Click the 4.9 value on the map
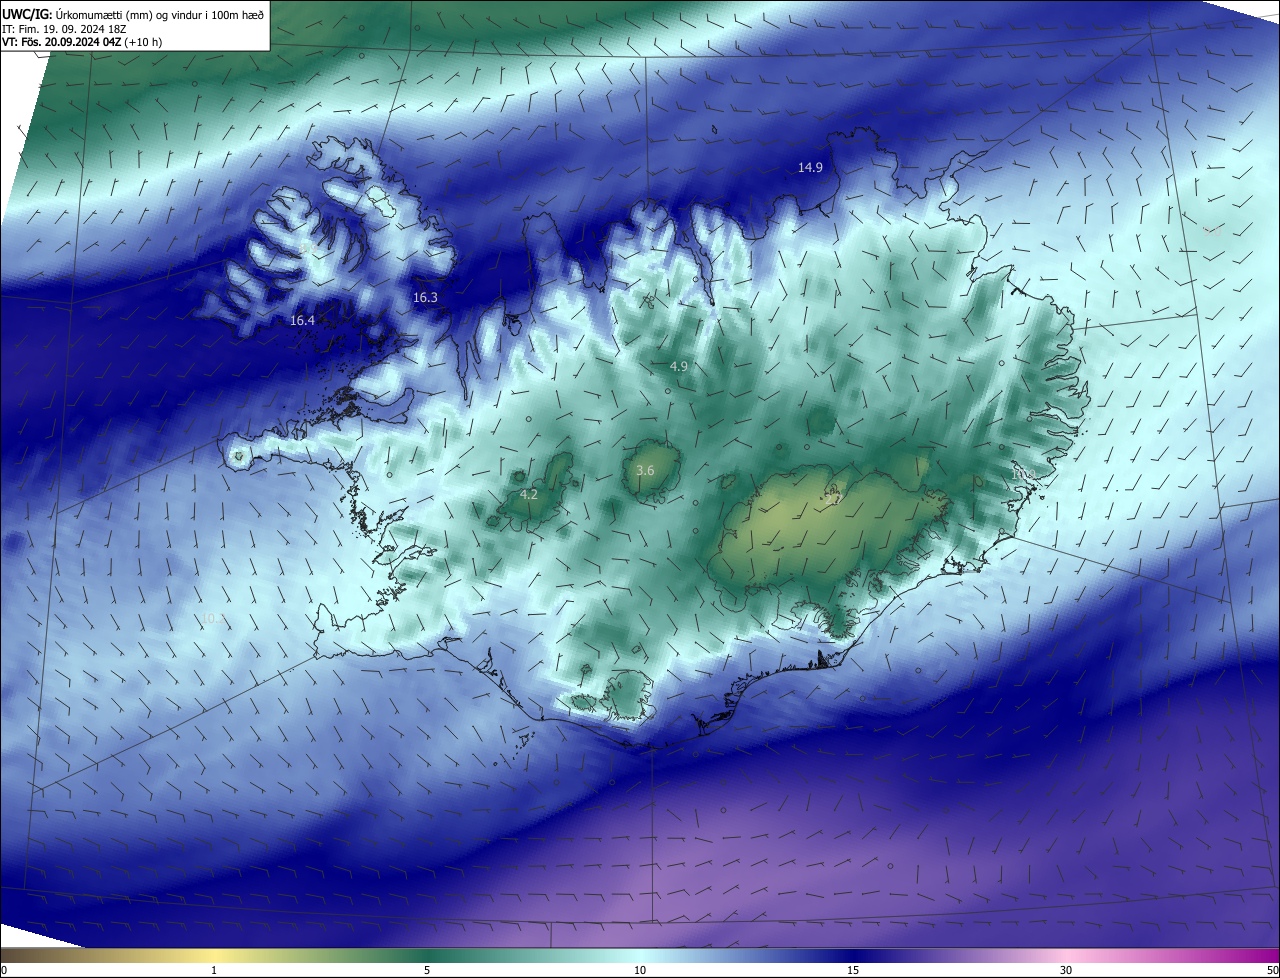This screenshot has height=978, width=1280. point(679,367)
